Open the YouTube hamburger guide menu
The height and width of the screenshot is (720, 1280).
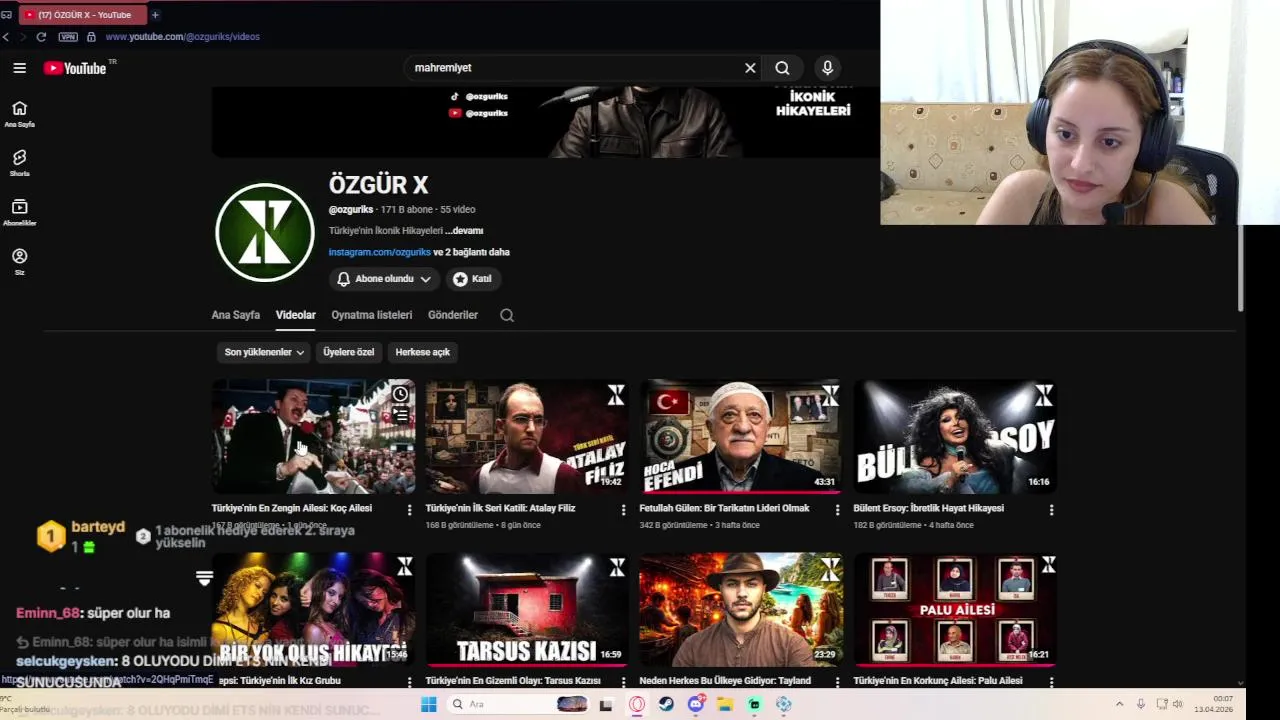(x=19, y=68)
